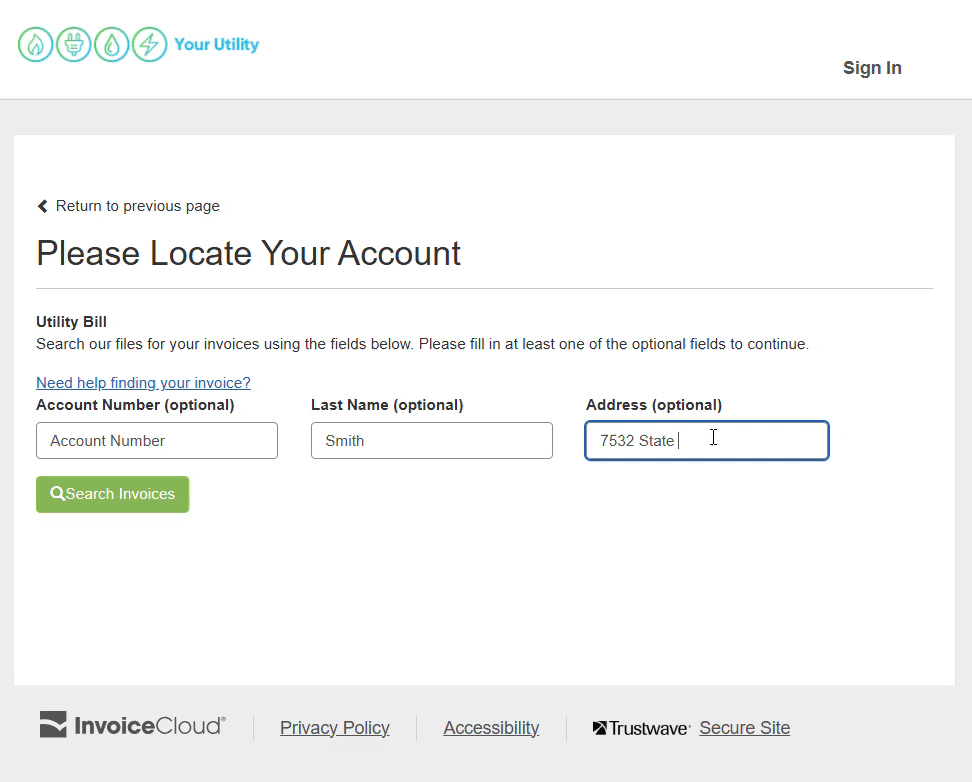Click the Account Number (optional) label
972x782 pixels.
click(135, 405)
